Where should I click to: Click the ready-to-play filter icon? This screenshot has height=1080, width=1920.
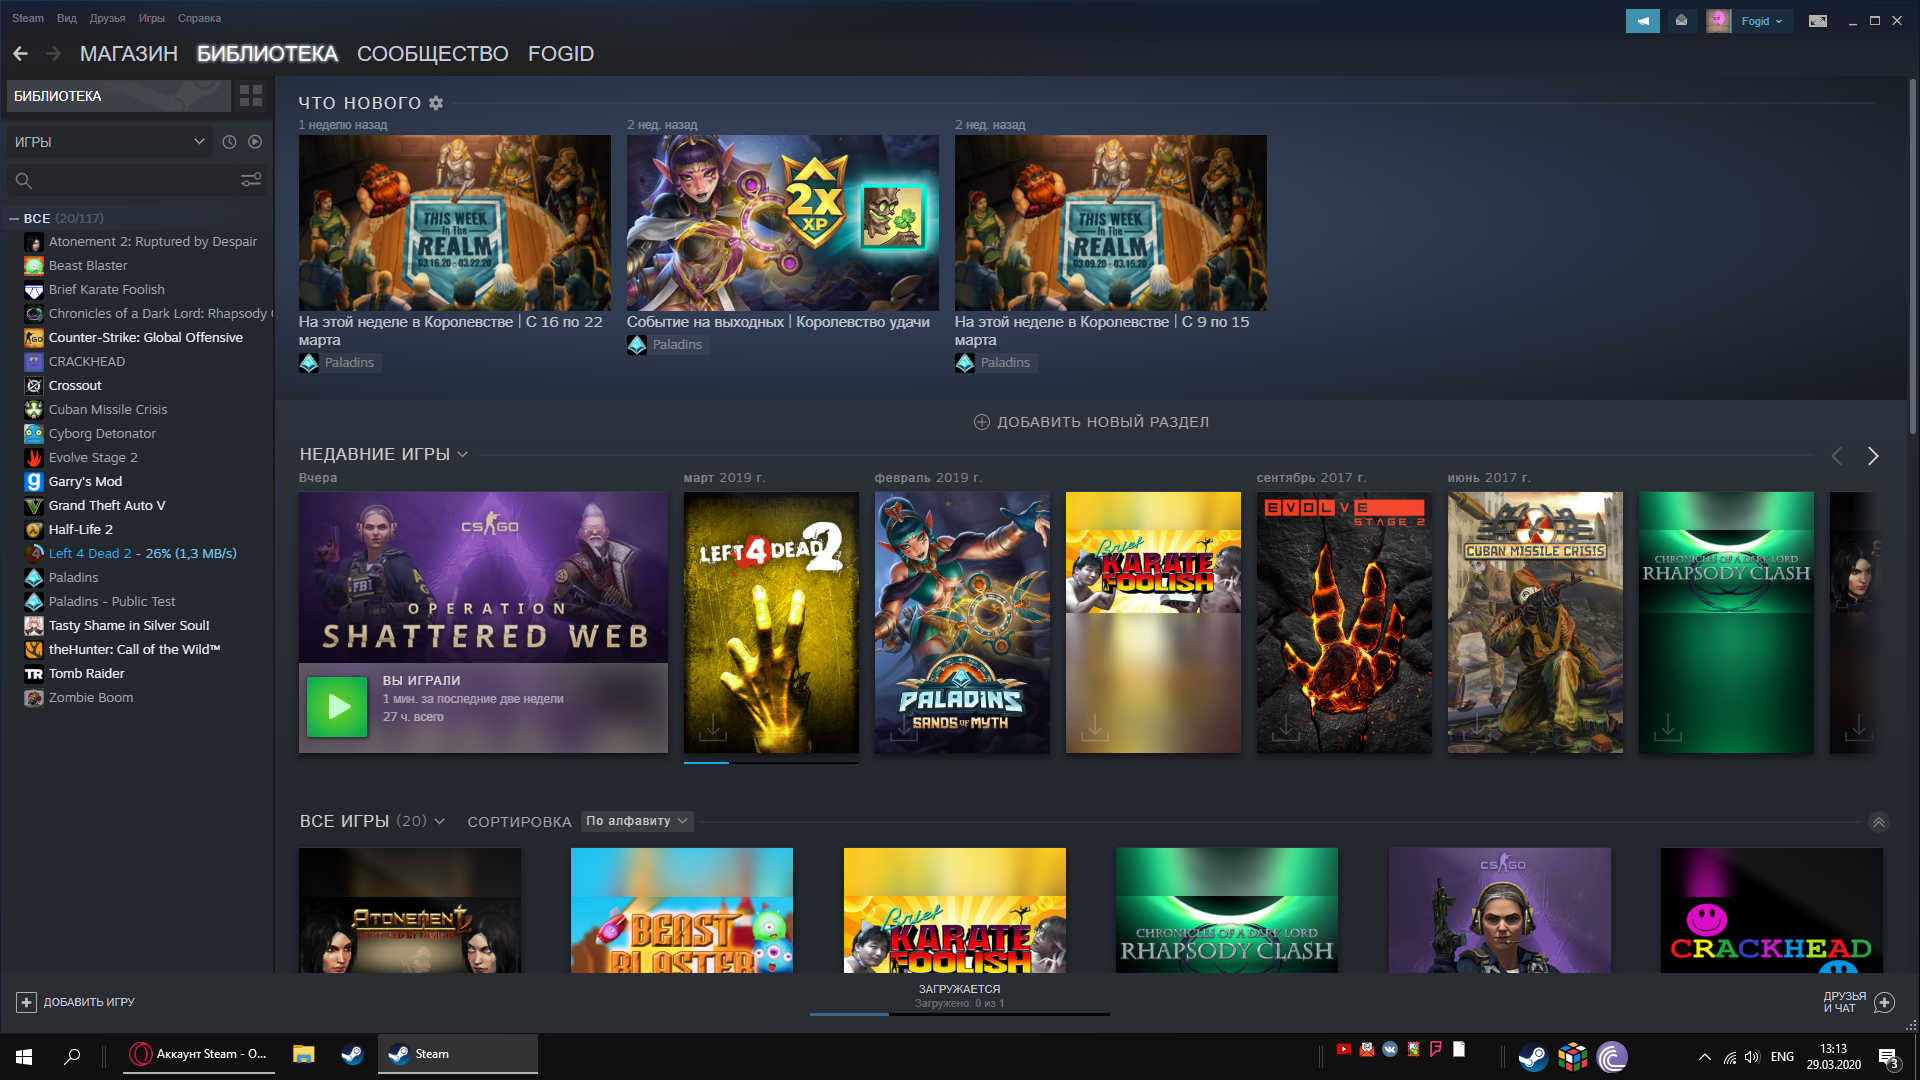pyautogui.click(x=255, y=142)
